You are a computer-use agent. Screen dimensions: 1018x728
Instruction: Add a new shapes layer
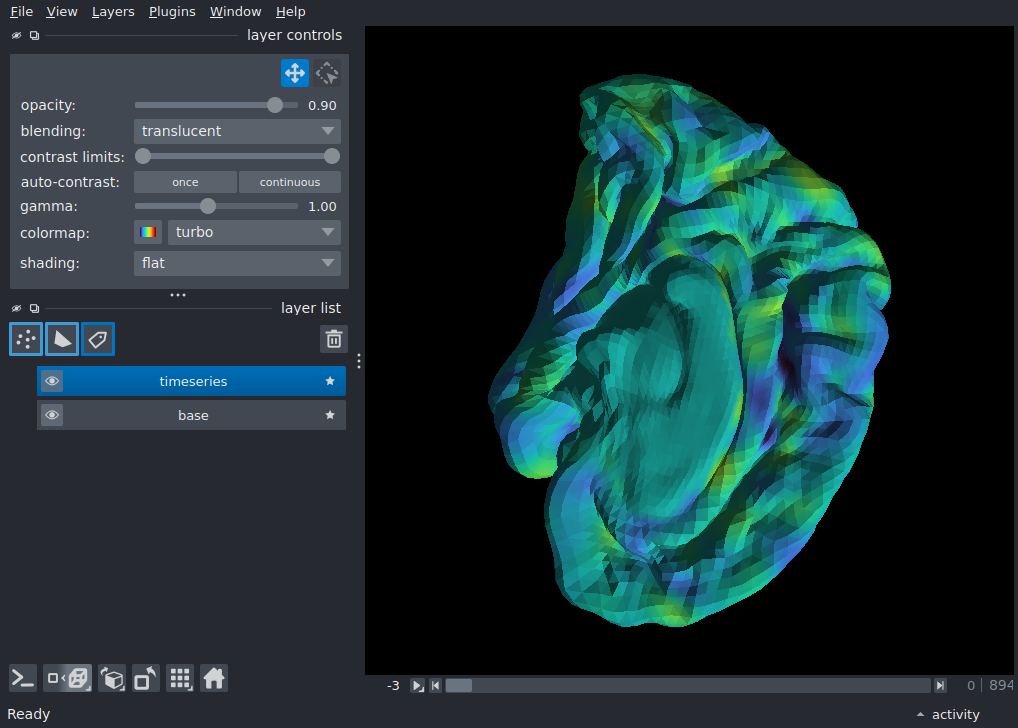click(62, 339)
